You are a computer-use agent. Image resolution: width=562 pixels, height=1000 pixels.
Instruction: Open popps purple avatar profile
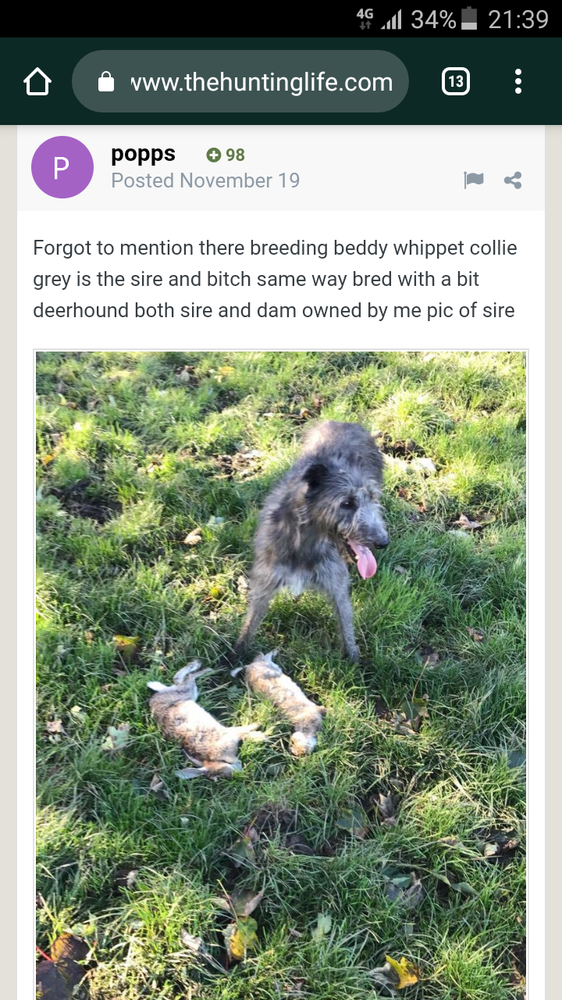[63, 167]
